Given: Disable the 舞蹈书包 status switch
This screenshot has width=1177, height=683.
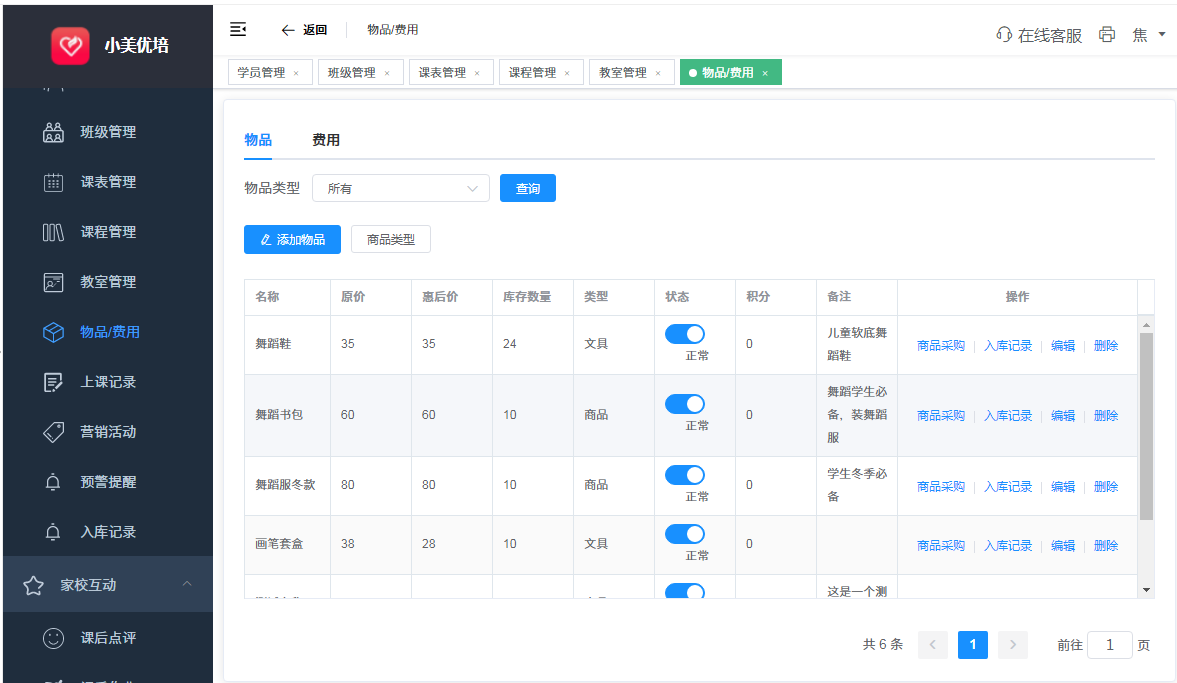Looking at the screenshot, I should coord(685,404).
